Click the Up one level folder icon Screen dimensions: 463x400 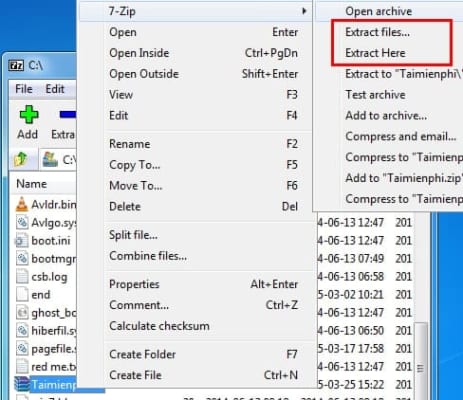(x=21, y=159)
